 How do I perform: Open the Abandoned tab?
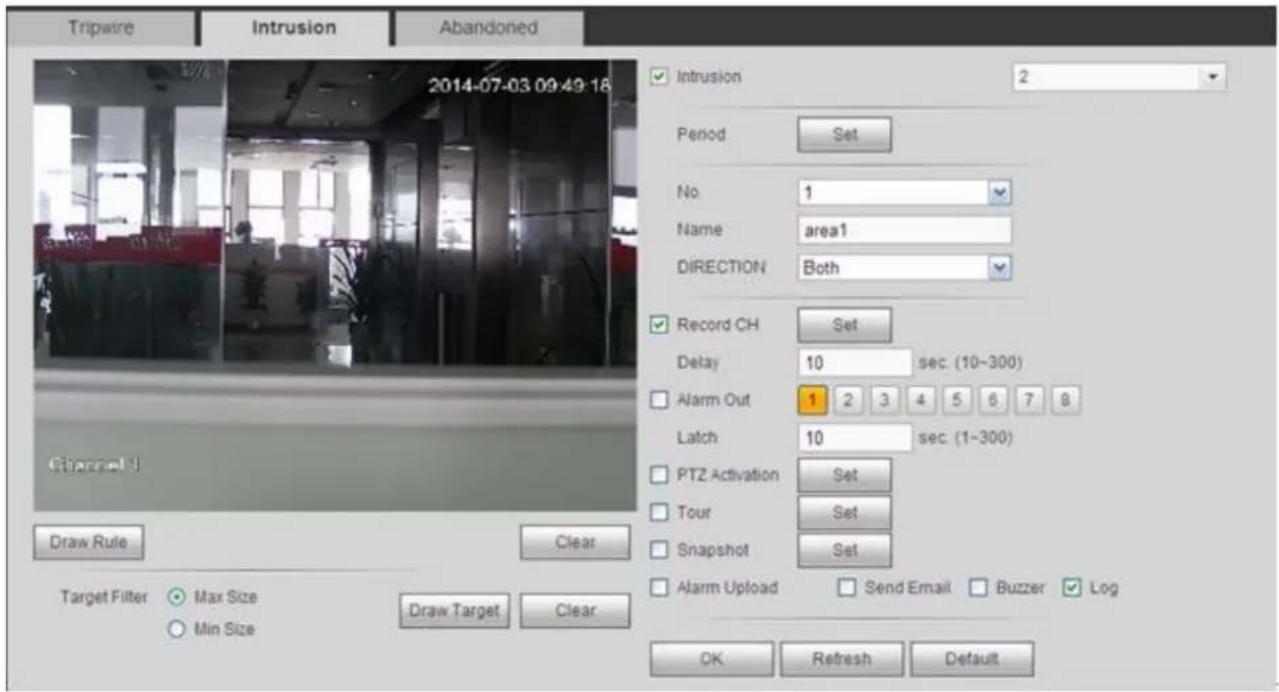[488, 28]
